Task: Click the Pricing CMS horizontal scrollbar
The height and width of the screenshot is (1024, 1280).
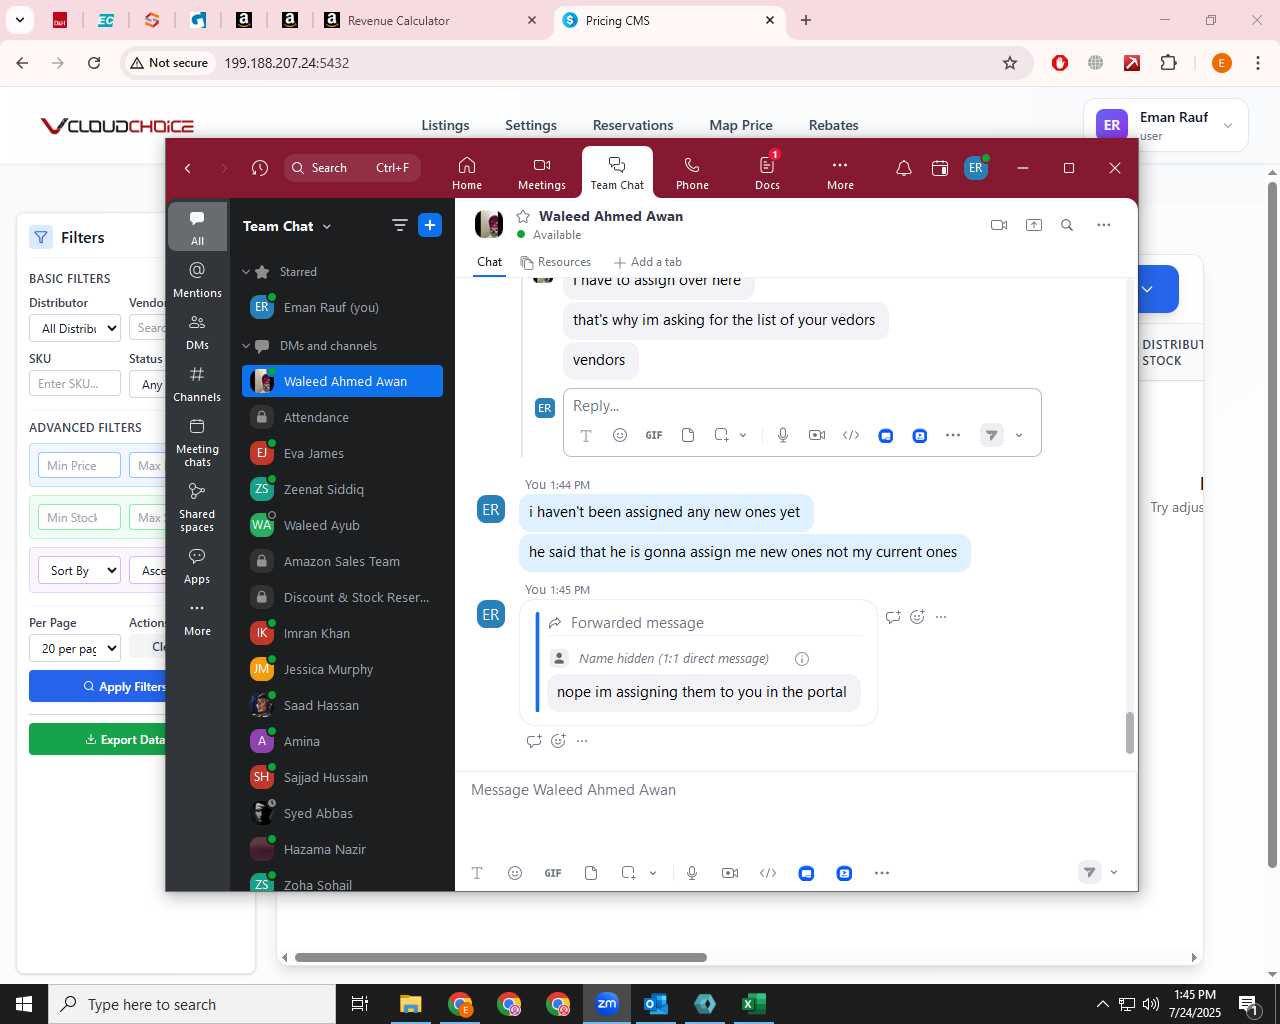Action: point(500,957)
